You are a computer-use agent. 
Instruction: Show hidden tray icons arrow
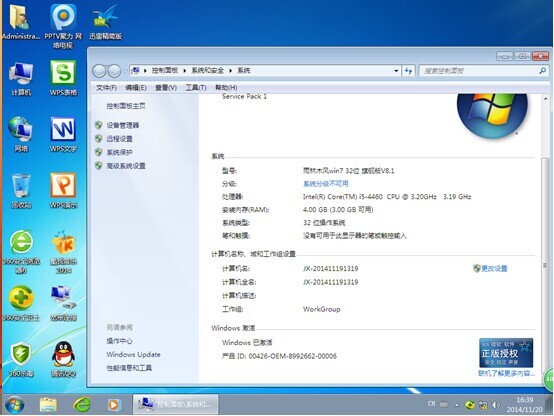click(457, 405)
